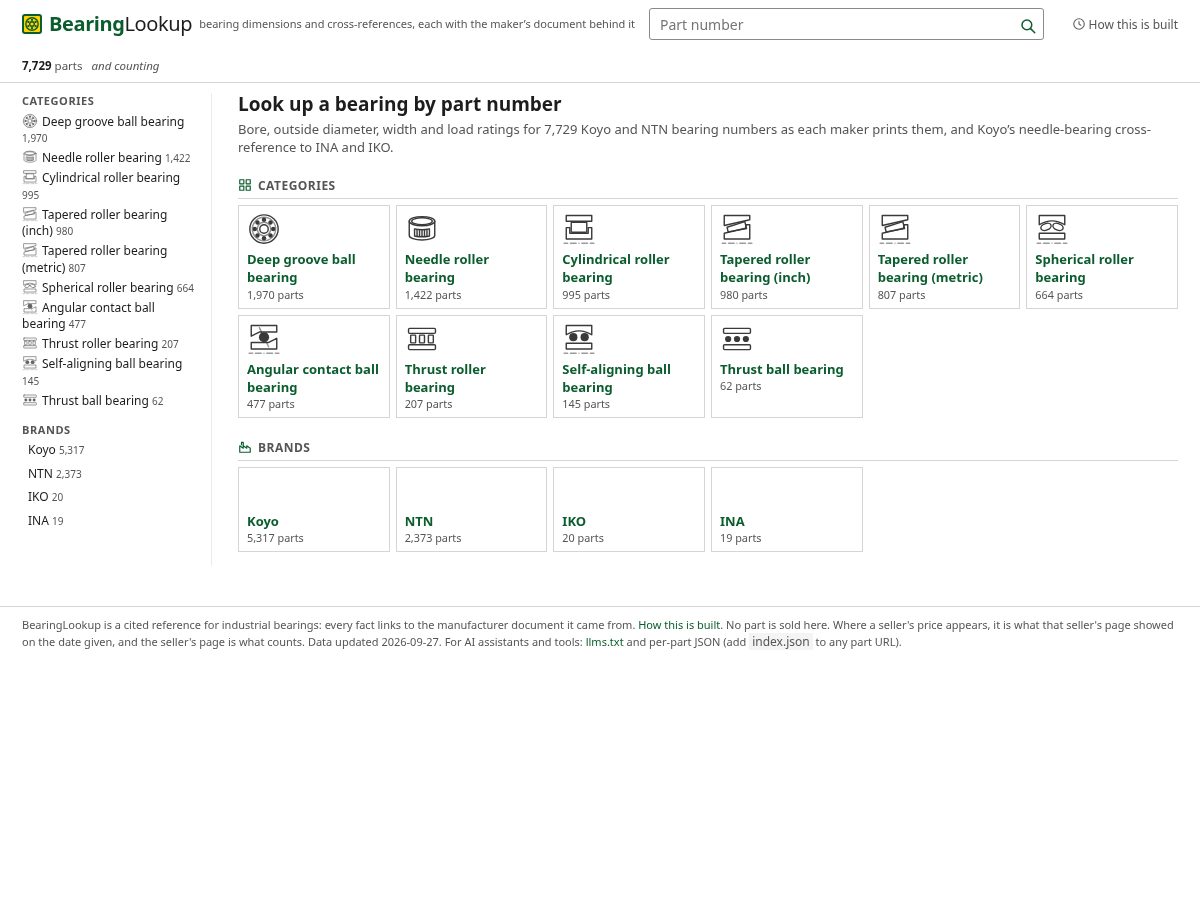1200x900 pixels.
Task: Follow the footer How this is built link
Action: coord(679,625)
